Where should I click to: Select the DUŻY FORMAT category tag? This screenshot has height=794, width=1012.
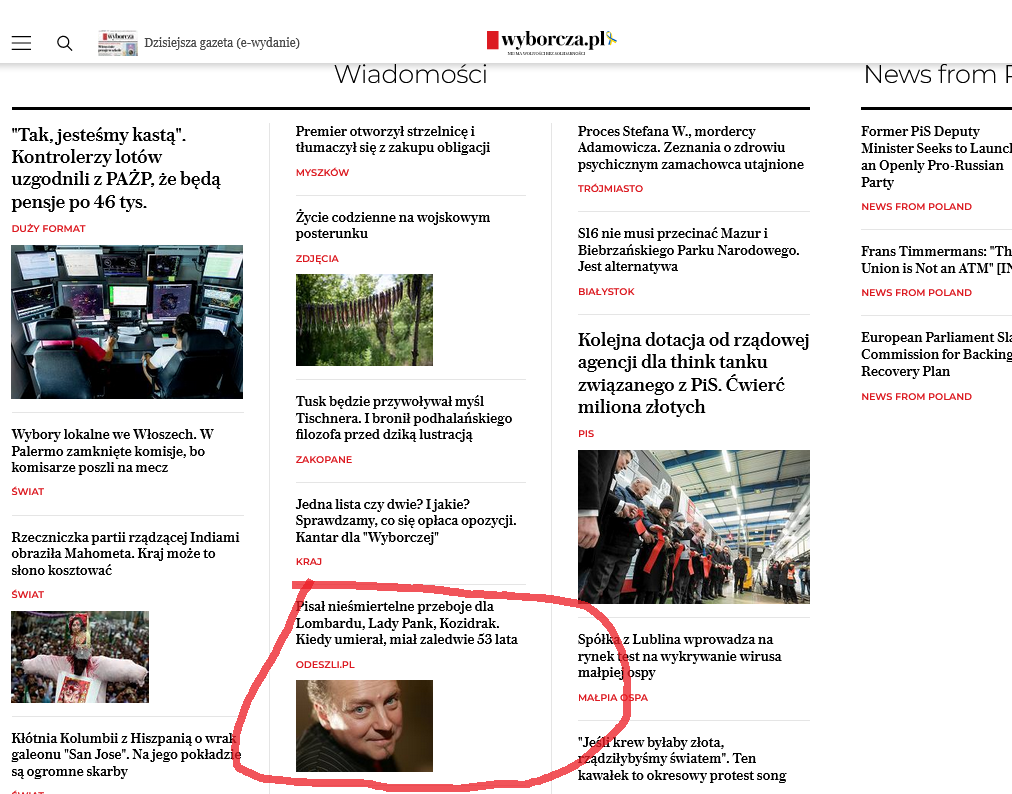48,229
